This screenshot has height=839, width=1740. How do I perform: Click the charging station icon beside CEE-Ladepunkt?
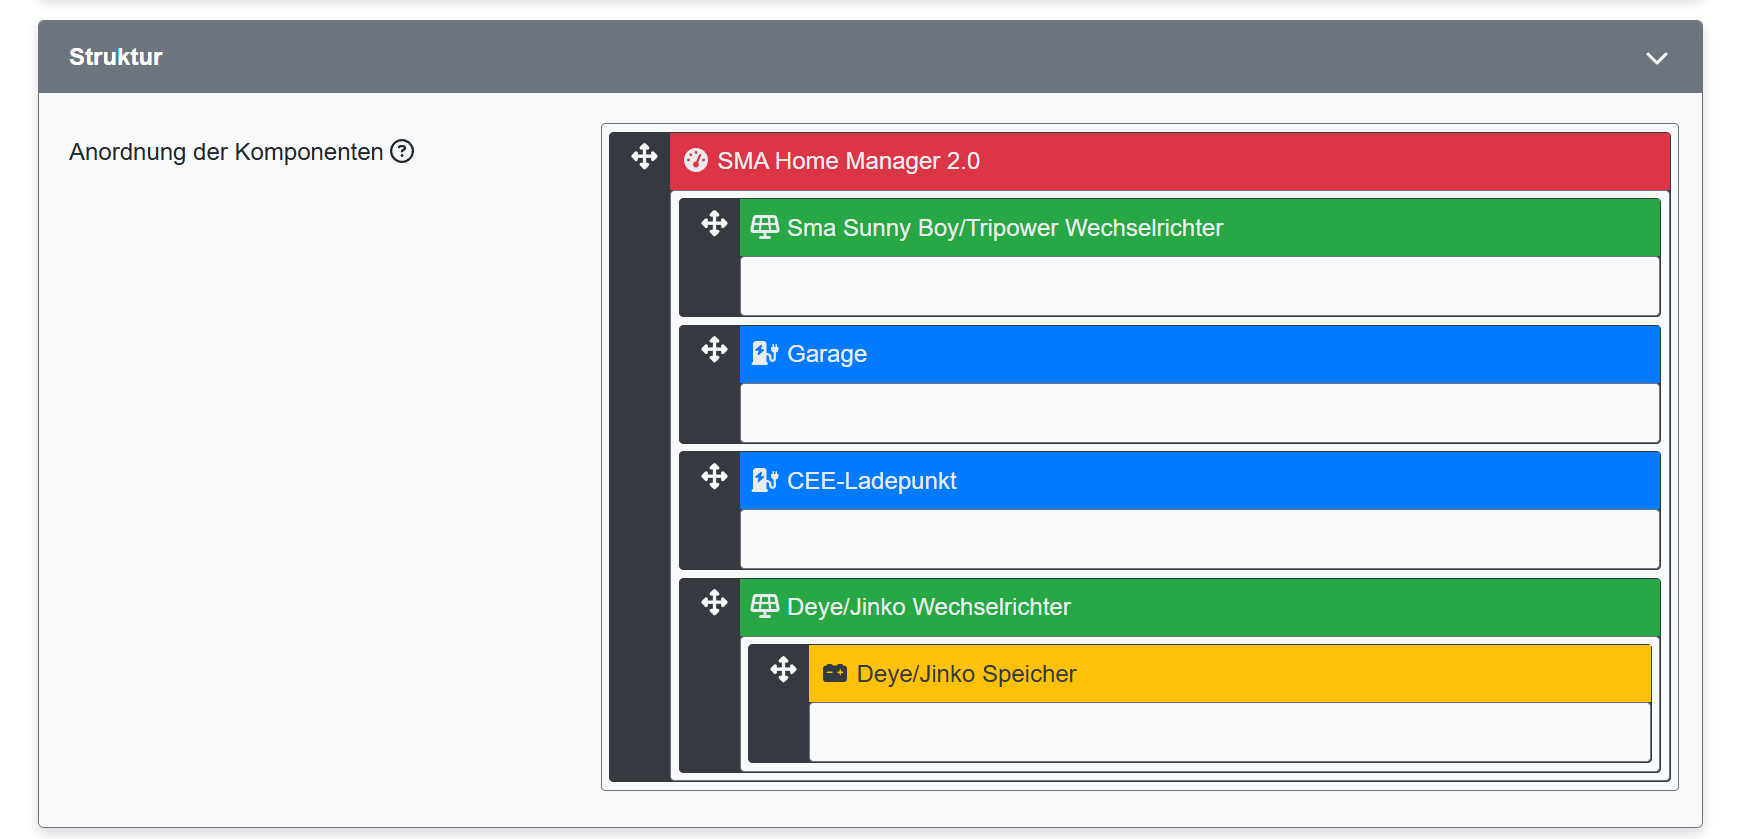[x=765, y=480]
